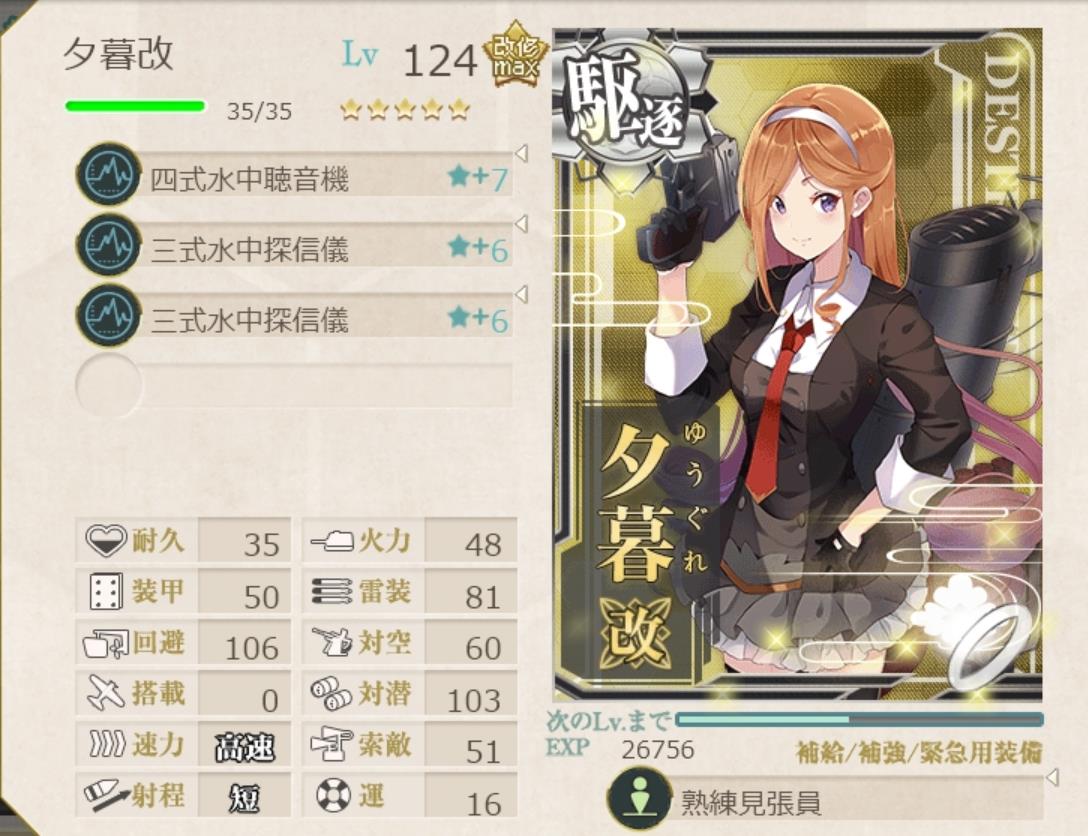The height and width of the screenshot is (836, 1088).
Task: Expand arrow beside first 三式水中探信儀 slot
Action: (x=522, y=223)
